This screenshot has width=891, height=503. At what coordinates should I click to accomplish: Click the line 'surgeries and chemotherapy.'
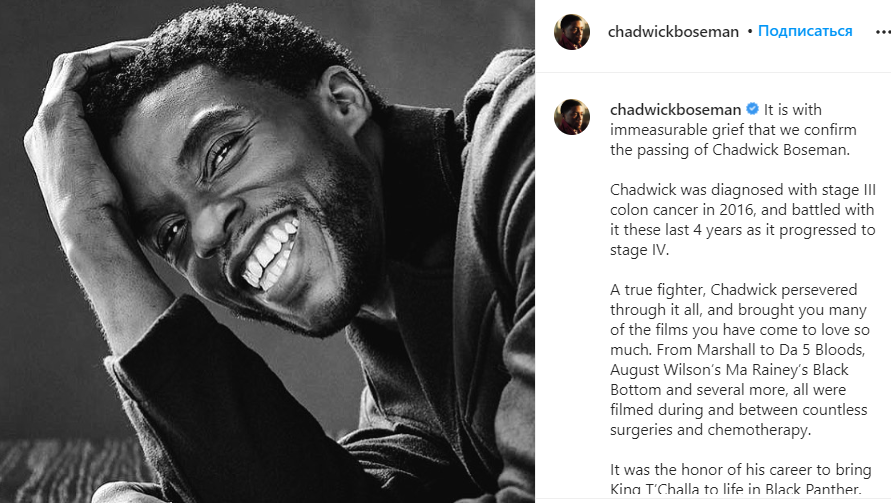(710, 430)
